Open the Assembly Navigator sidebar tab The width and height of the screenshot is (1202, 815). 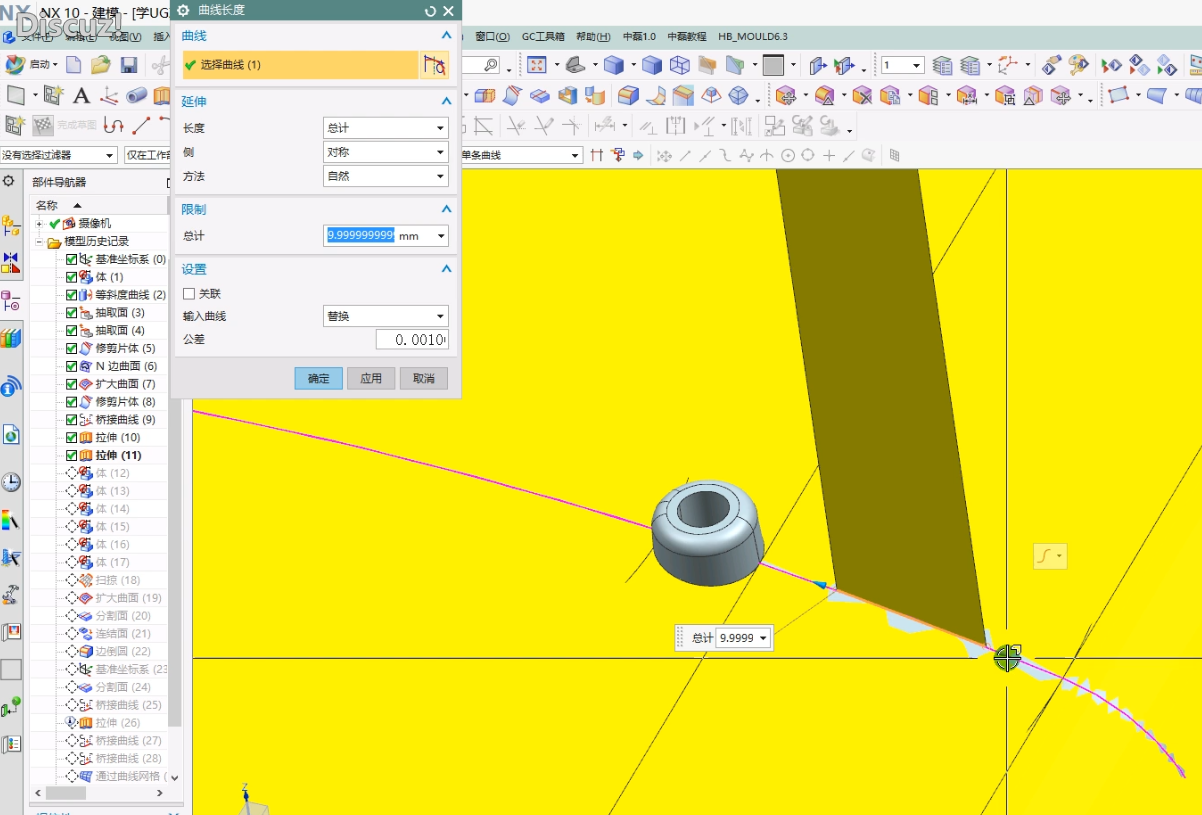click(x=11, y=226)
